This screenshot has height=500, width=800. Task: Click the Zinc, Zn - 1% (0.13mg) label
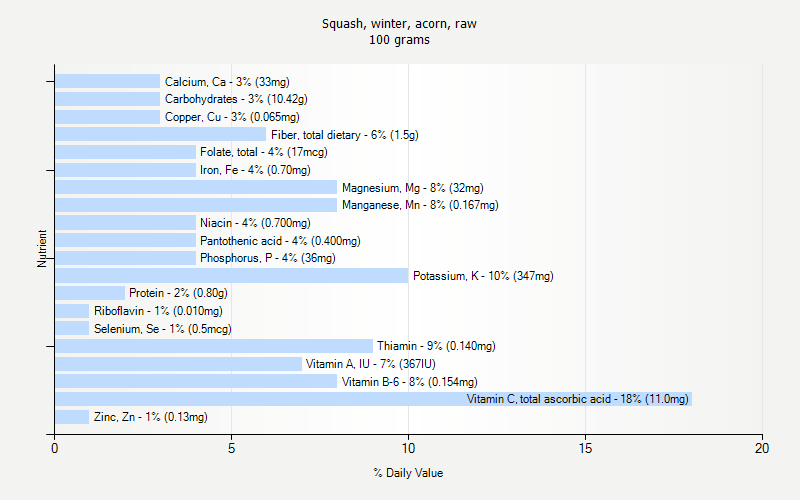(x=151, y=417)
